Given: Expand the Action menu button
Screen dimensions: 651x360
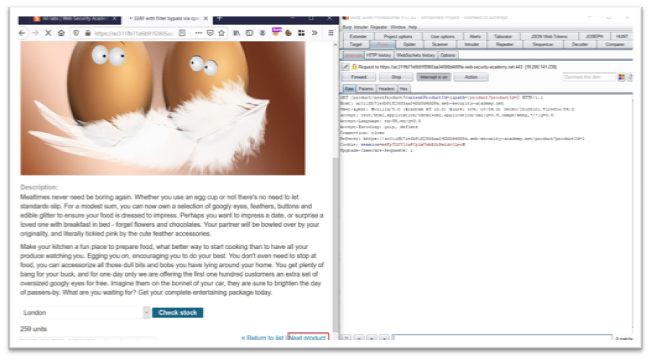Looking at the screenshot, I should pos(471,77).
